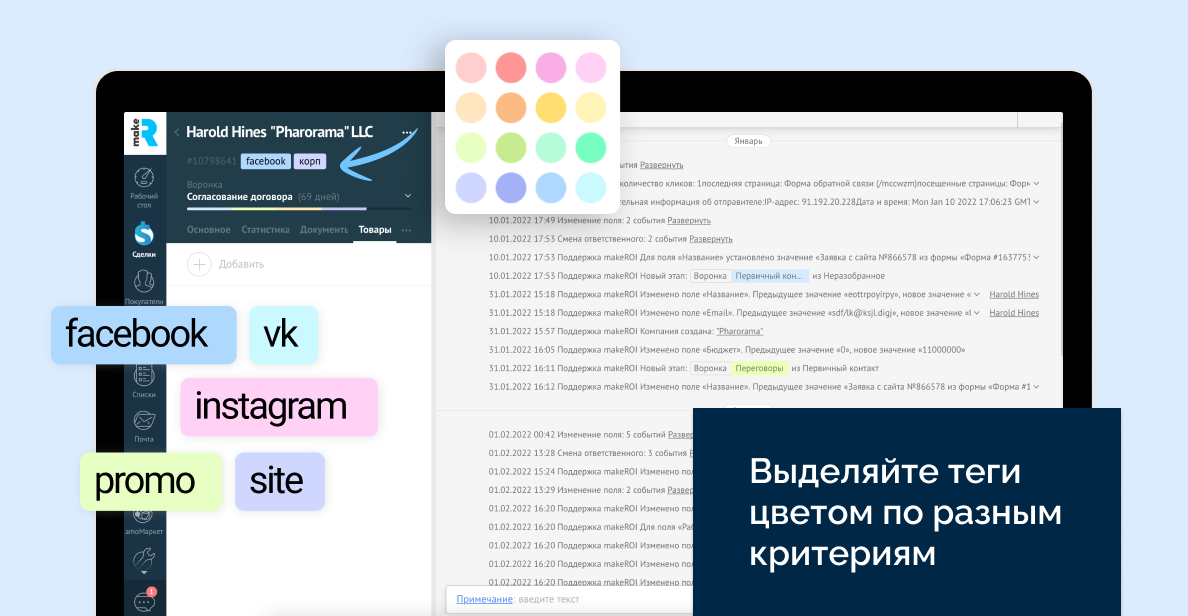Open the Сделки section in the sidebar
This screenshot has width=1188, height=616.
coord(144,239)
